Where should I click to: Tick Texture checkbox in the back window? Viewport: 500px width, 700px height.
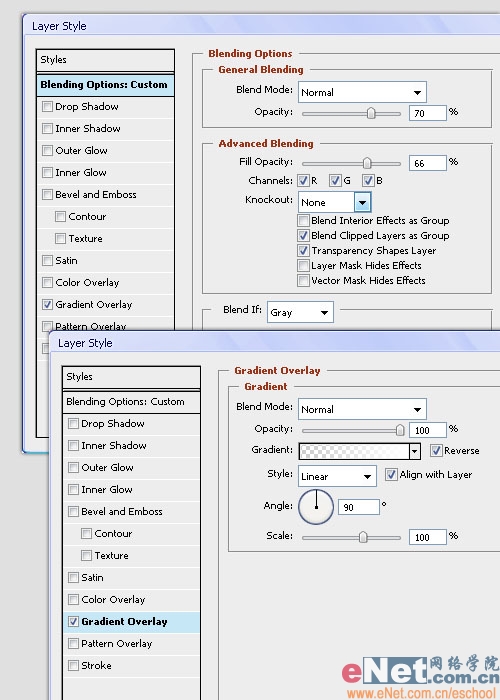click(60, 238)
